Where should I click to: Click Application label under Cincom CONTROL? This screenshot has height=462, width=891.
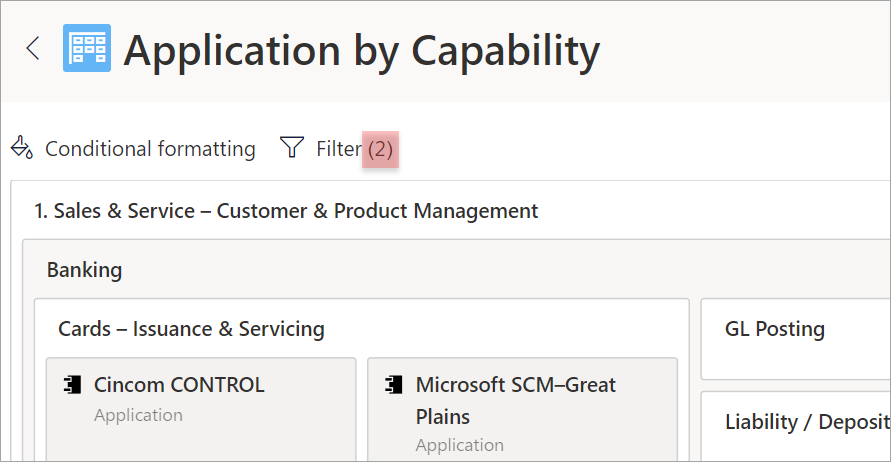[138, 415]
